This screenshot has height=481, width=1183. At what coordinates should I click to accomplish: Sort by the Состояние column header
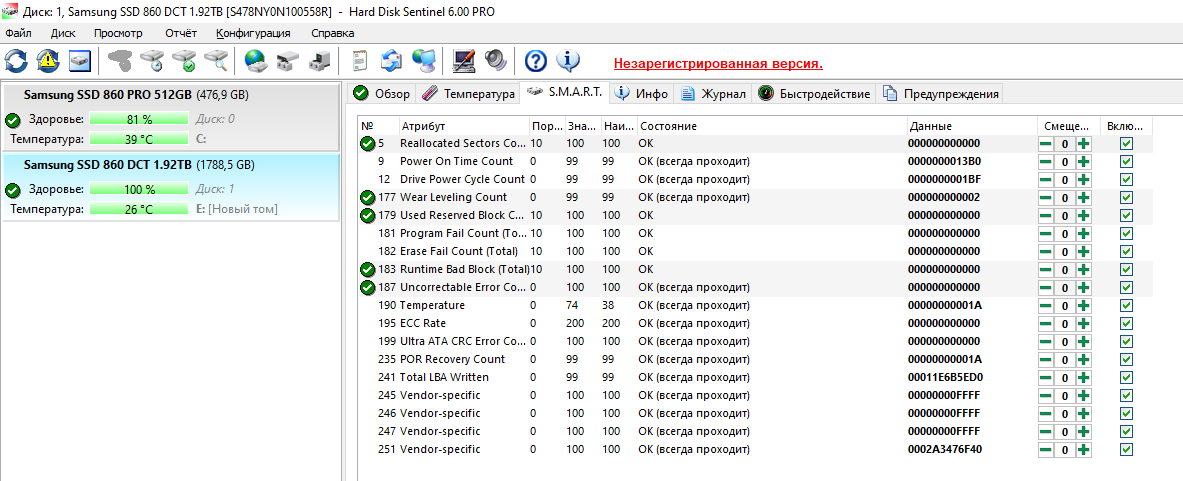[x=771, y=127]
